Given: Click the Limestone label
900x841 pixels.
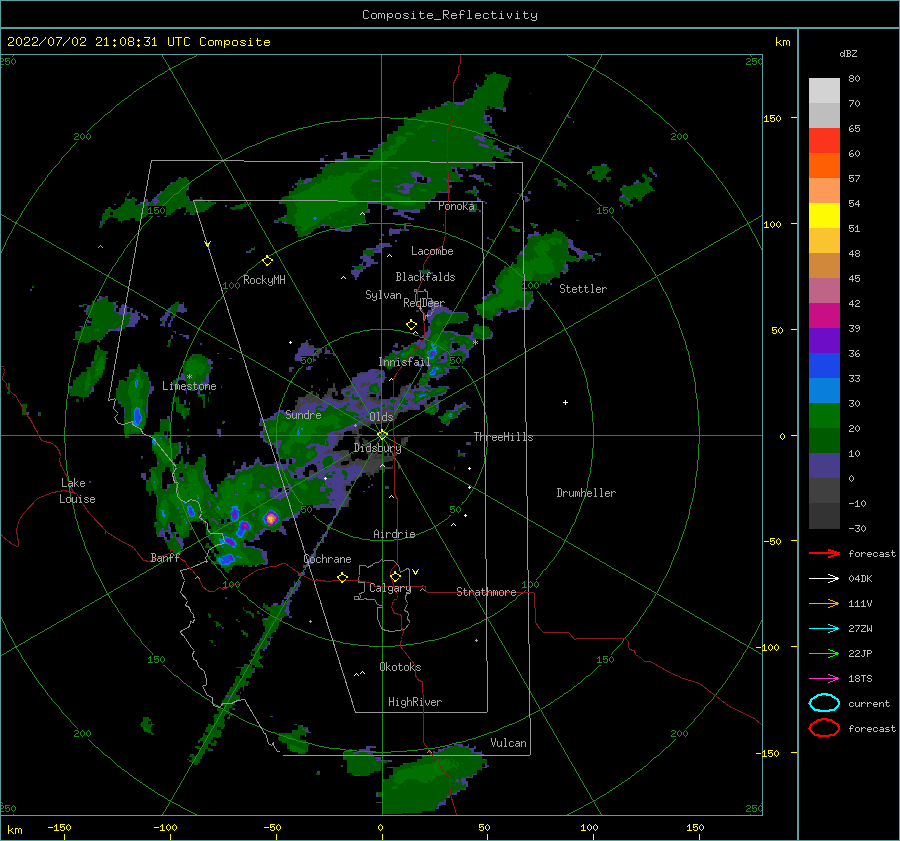Looking at the screenshot, I should (189, 386).
